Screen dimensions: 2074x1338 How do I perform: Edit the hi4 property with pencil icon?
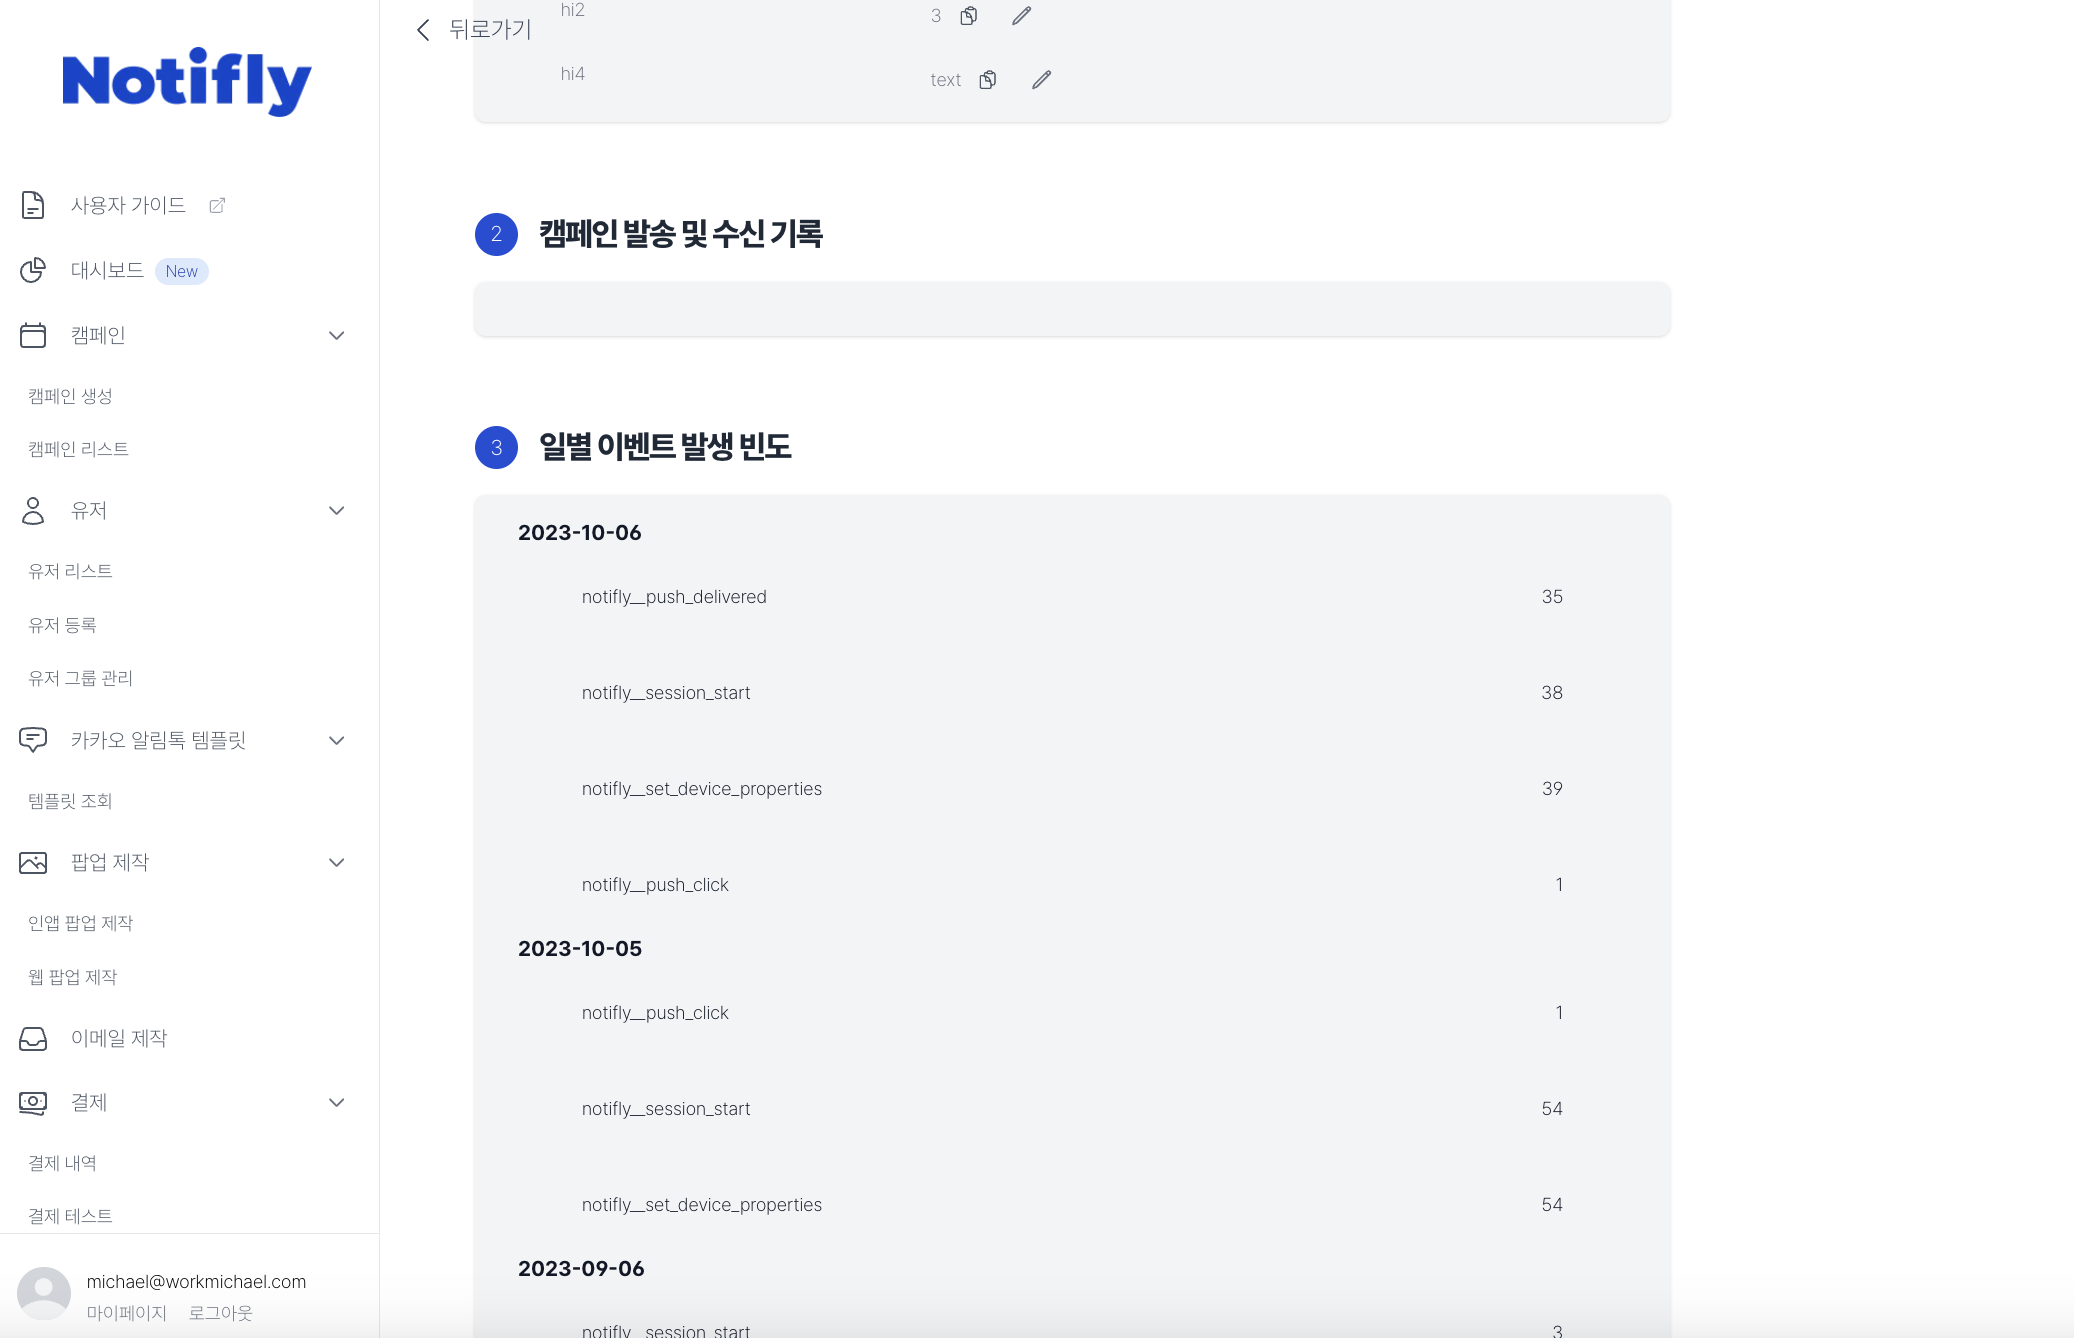coord(1041,78)
